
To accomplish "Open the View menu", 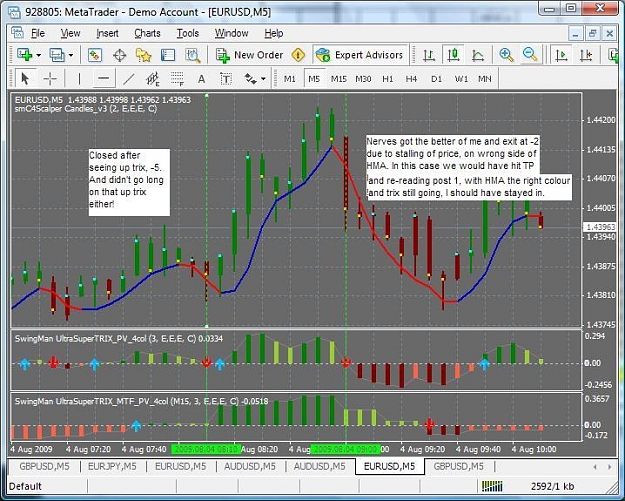I will pos(70,33).
